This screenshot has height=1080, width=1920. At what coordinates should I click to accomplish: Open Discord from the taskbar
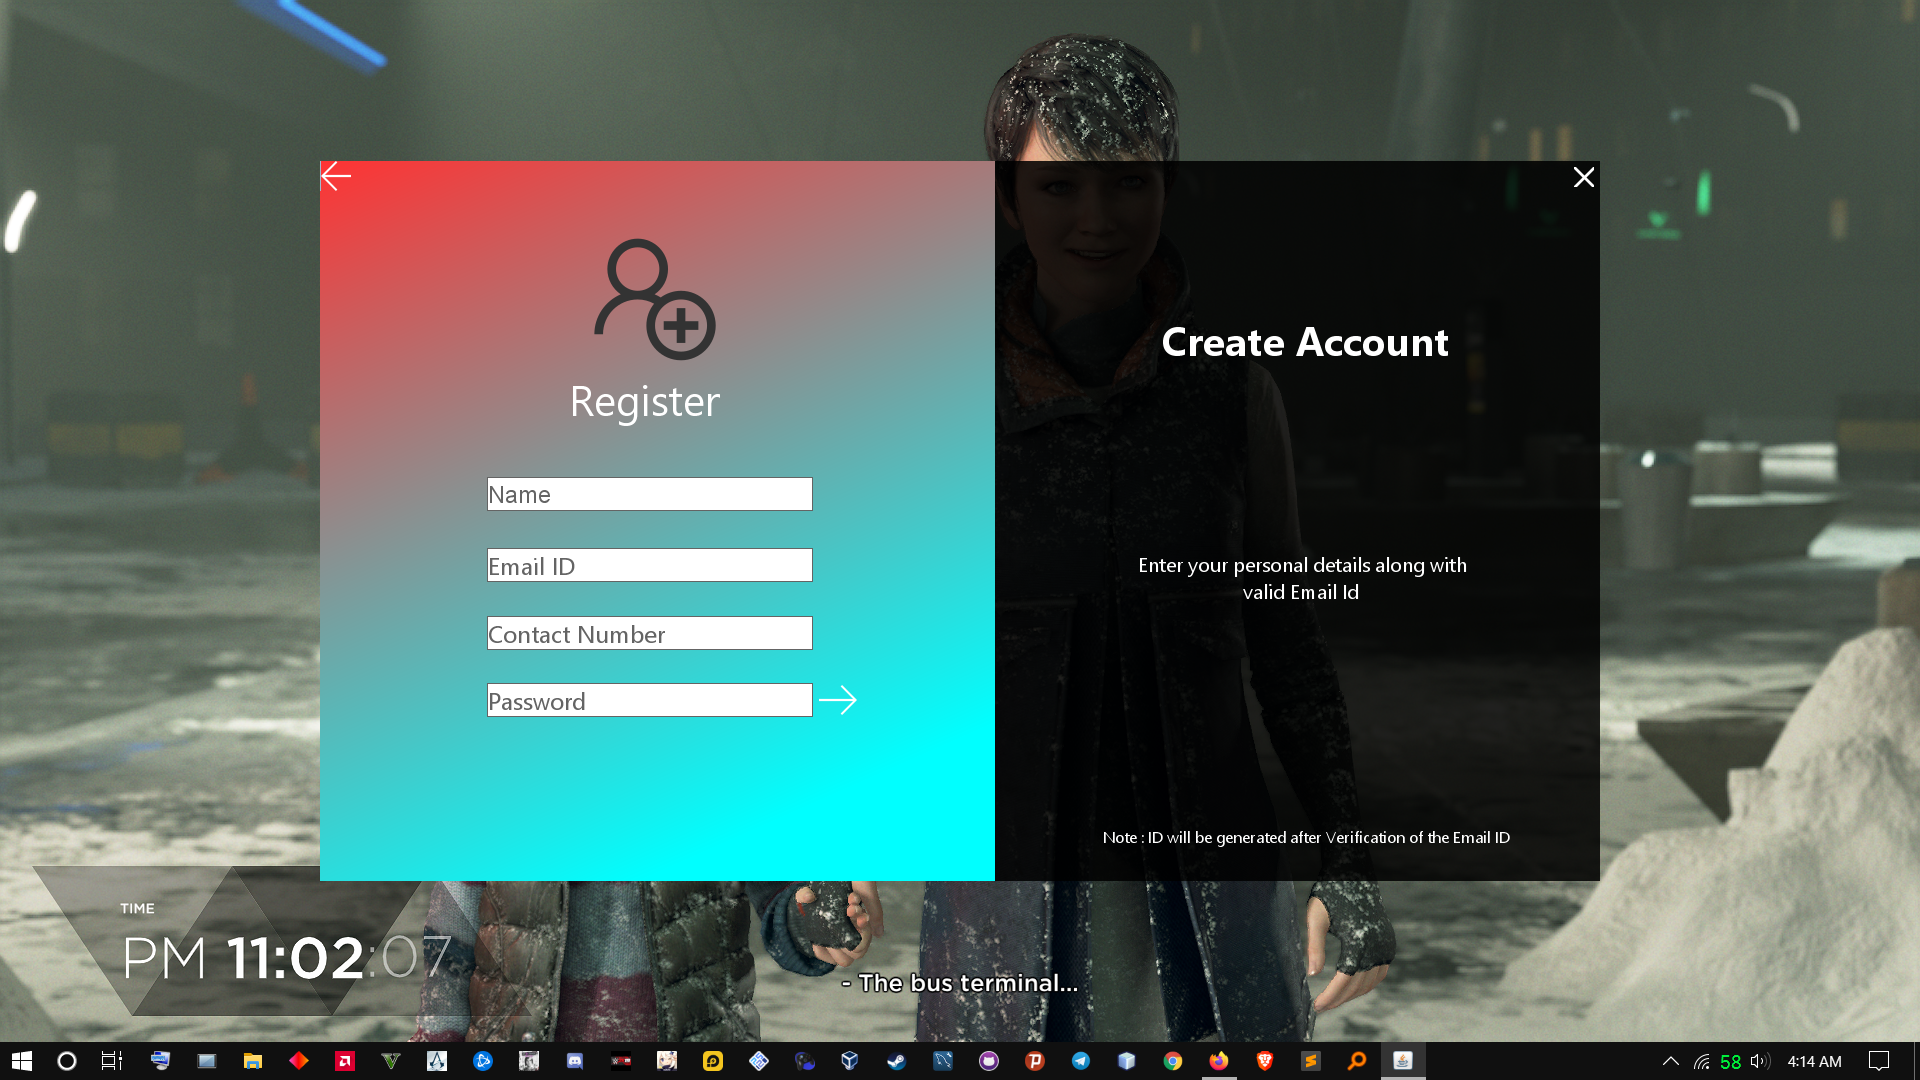coord(575,1061)
